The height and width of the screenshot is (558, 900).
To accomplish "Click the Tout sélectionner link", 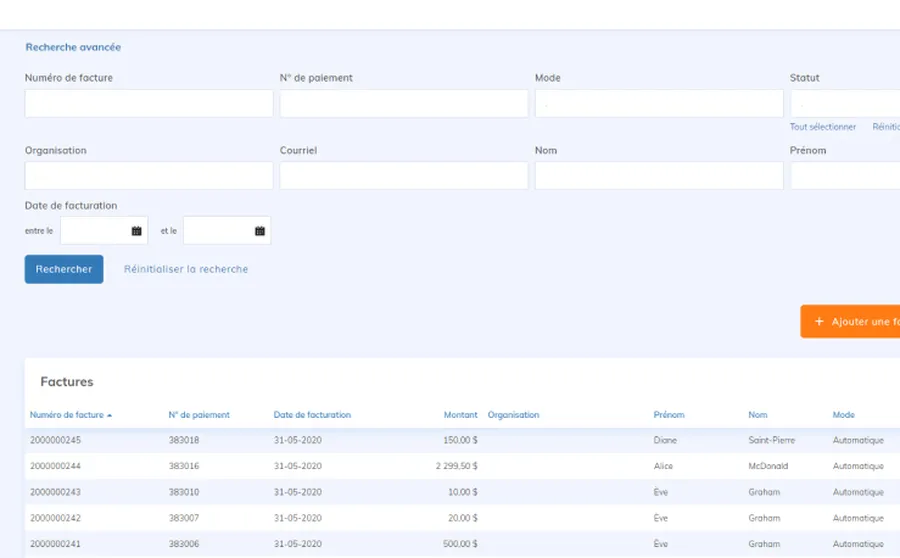I will coord(822,127).
